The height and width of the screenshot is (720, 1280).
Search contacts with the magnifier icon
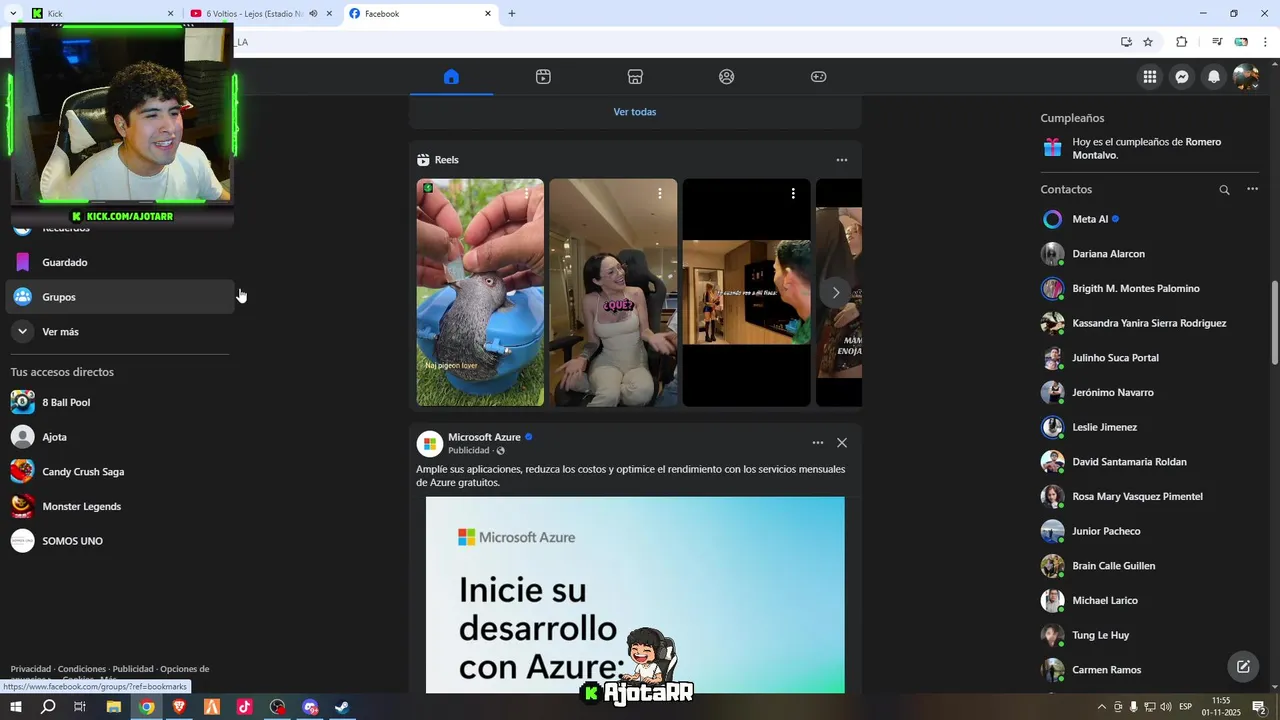[x=1224, y=189]
